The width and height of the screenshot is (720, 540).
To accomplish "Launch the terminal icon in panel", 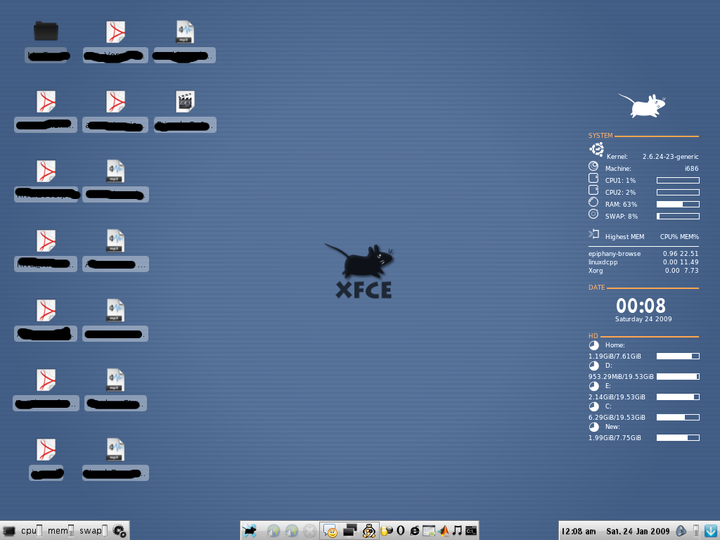I will pos(471,531).
